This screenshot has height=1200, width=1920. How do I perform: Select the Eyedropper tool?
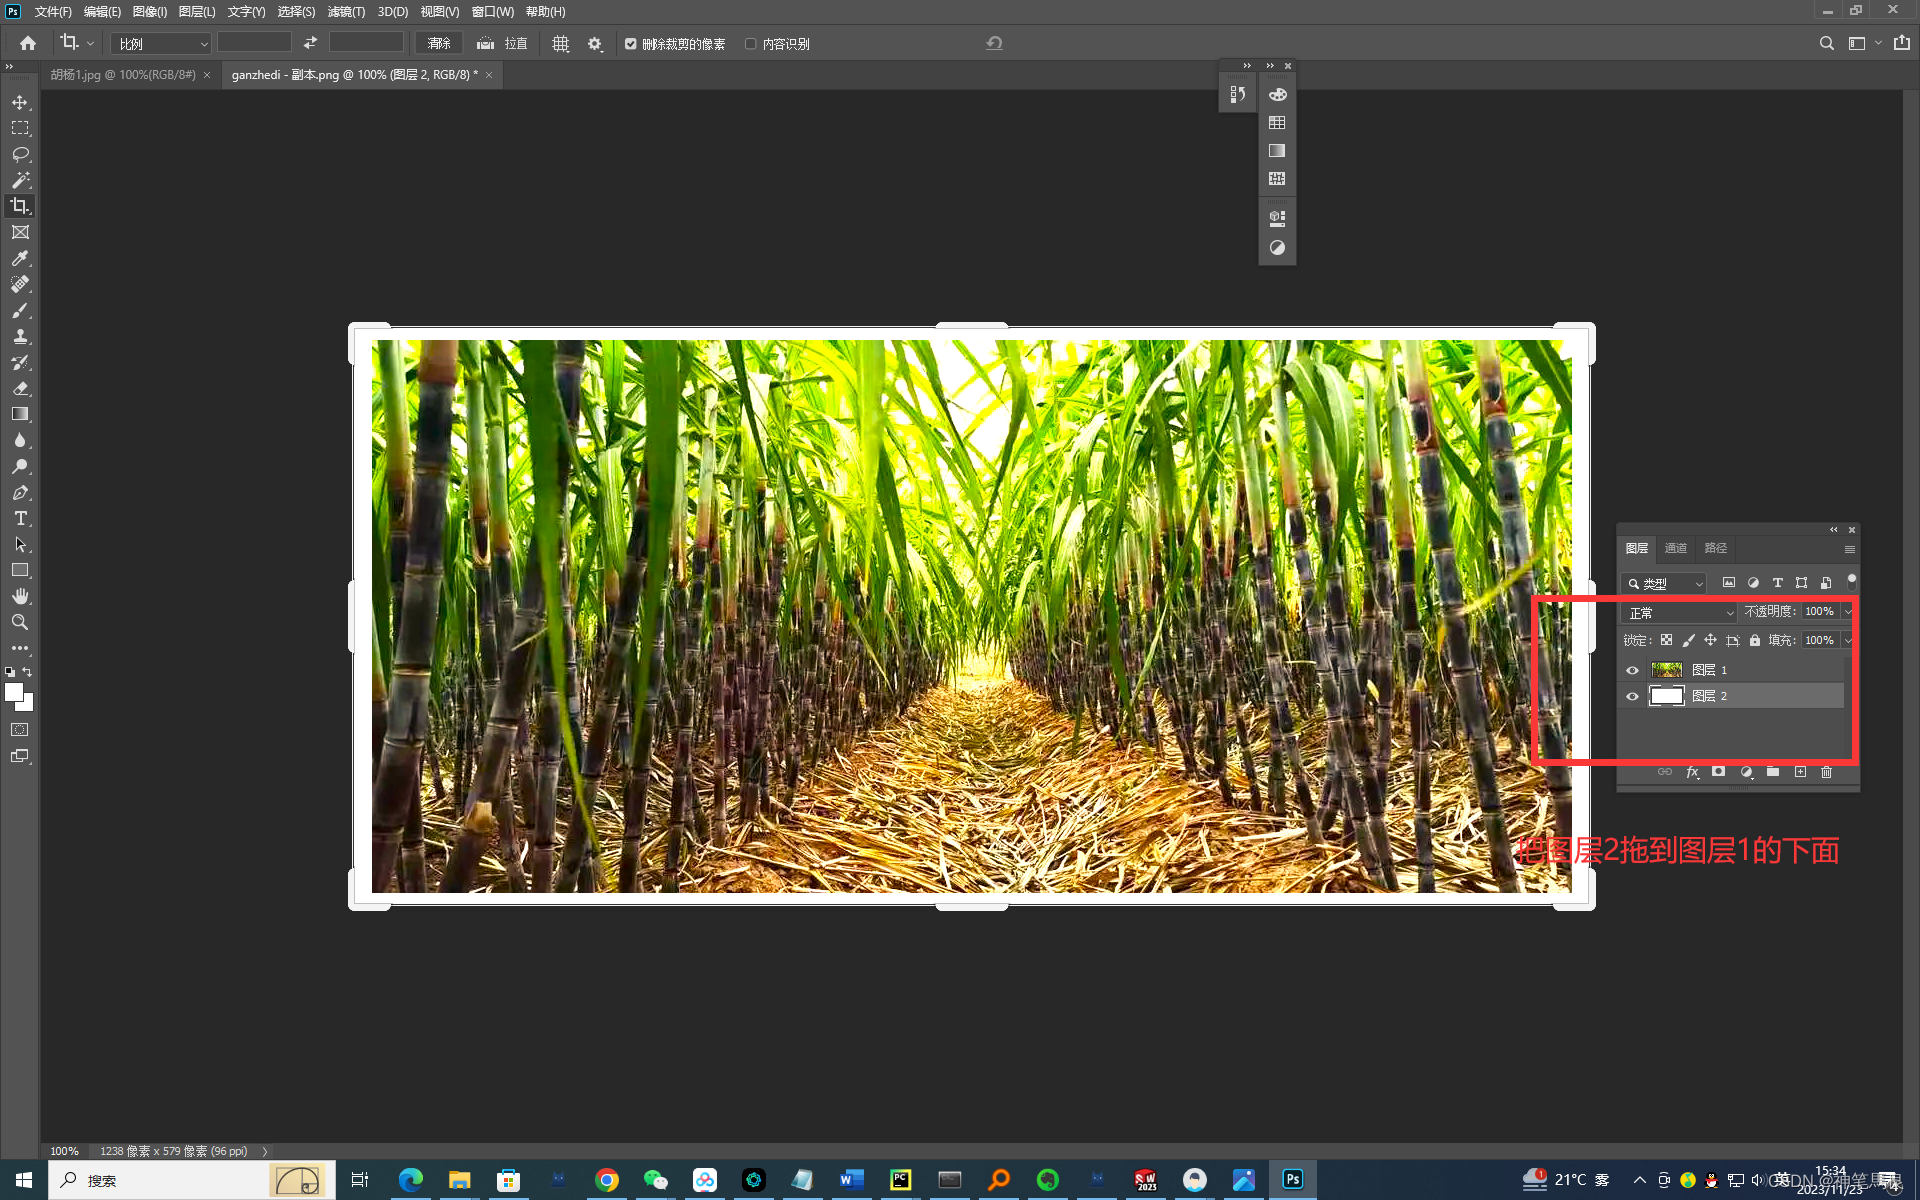(20, 258)
